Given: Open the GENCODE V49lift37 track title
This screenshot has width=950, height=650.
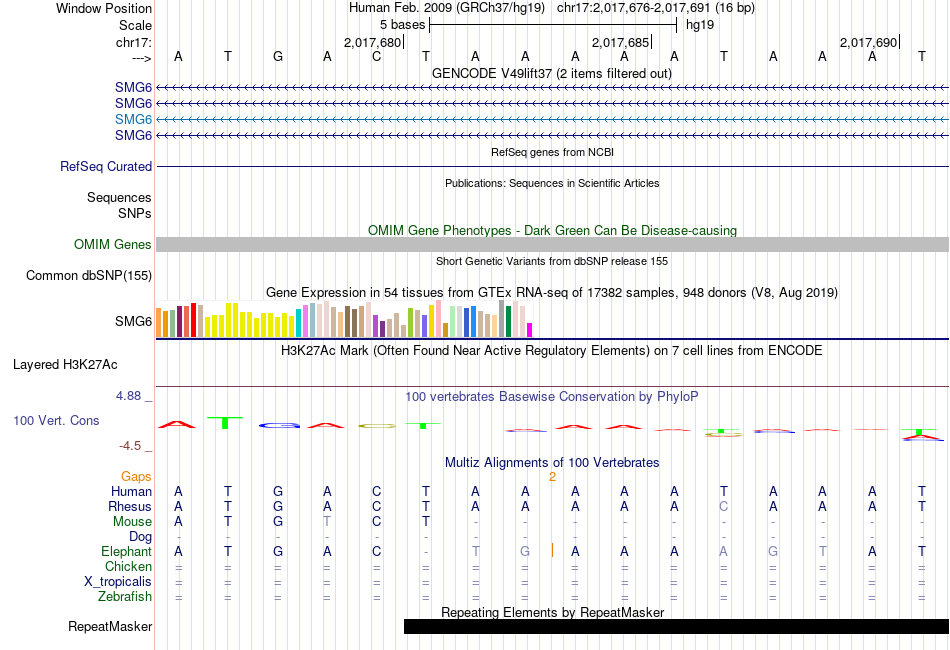Looking at the screenshot, I should [552, 73].
